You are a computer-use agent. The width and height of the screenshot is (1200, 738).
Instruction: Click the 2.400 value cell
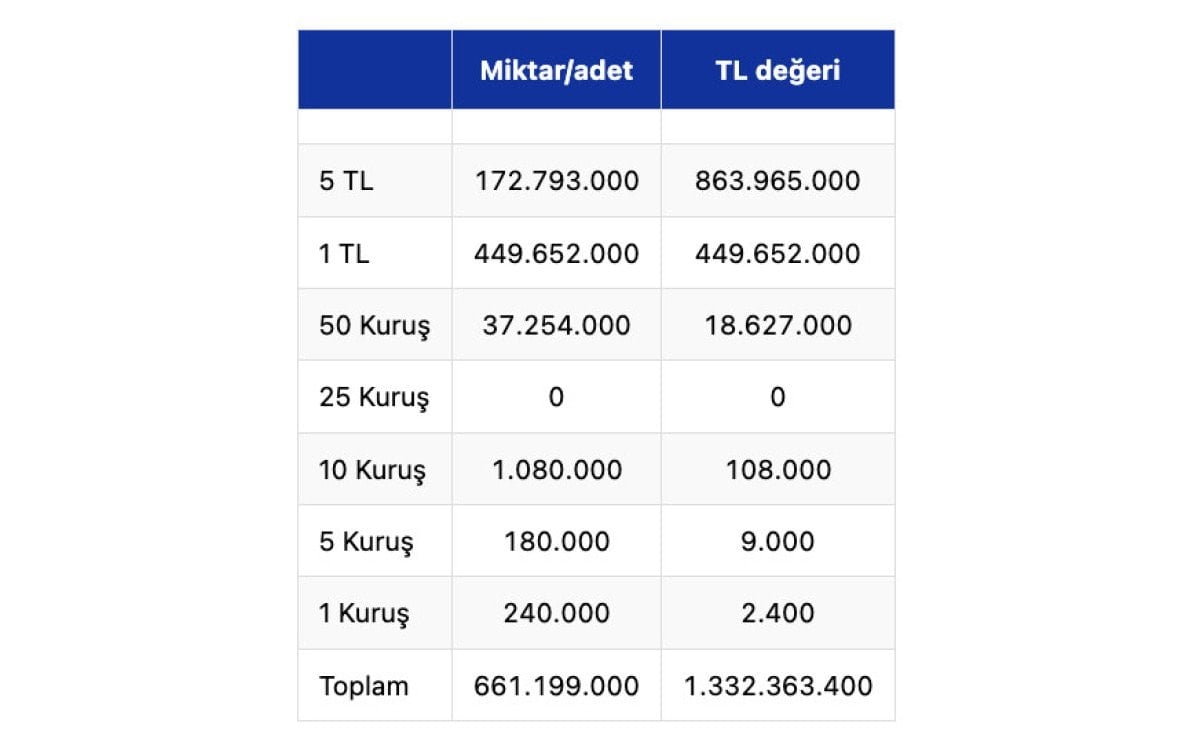click(x=777, y=614)
